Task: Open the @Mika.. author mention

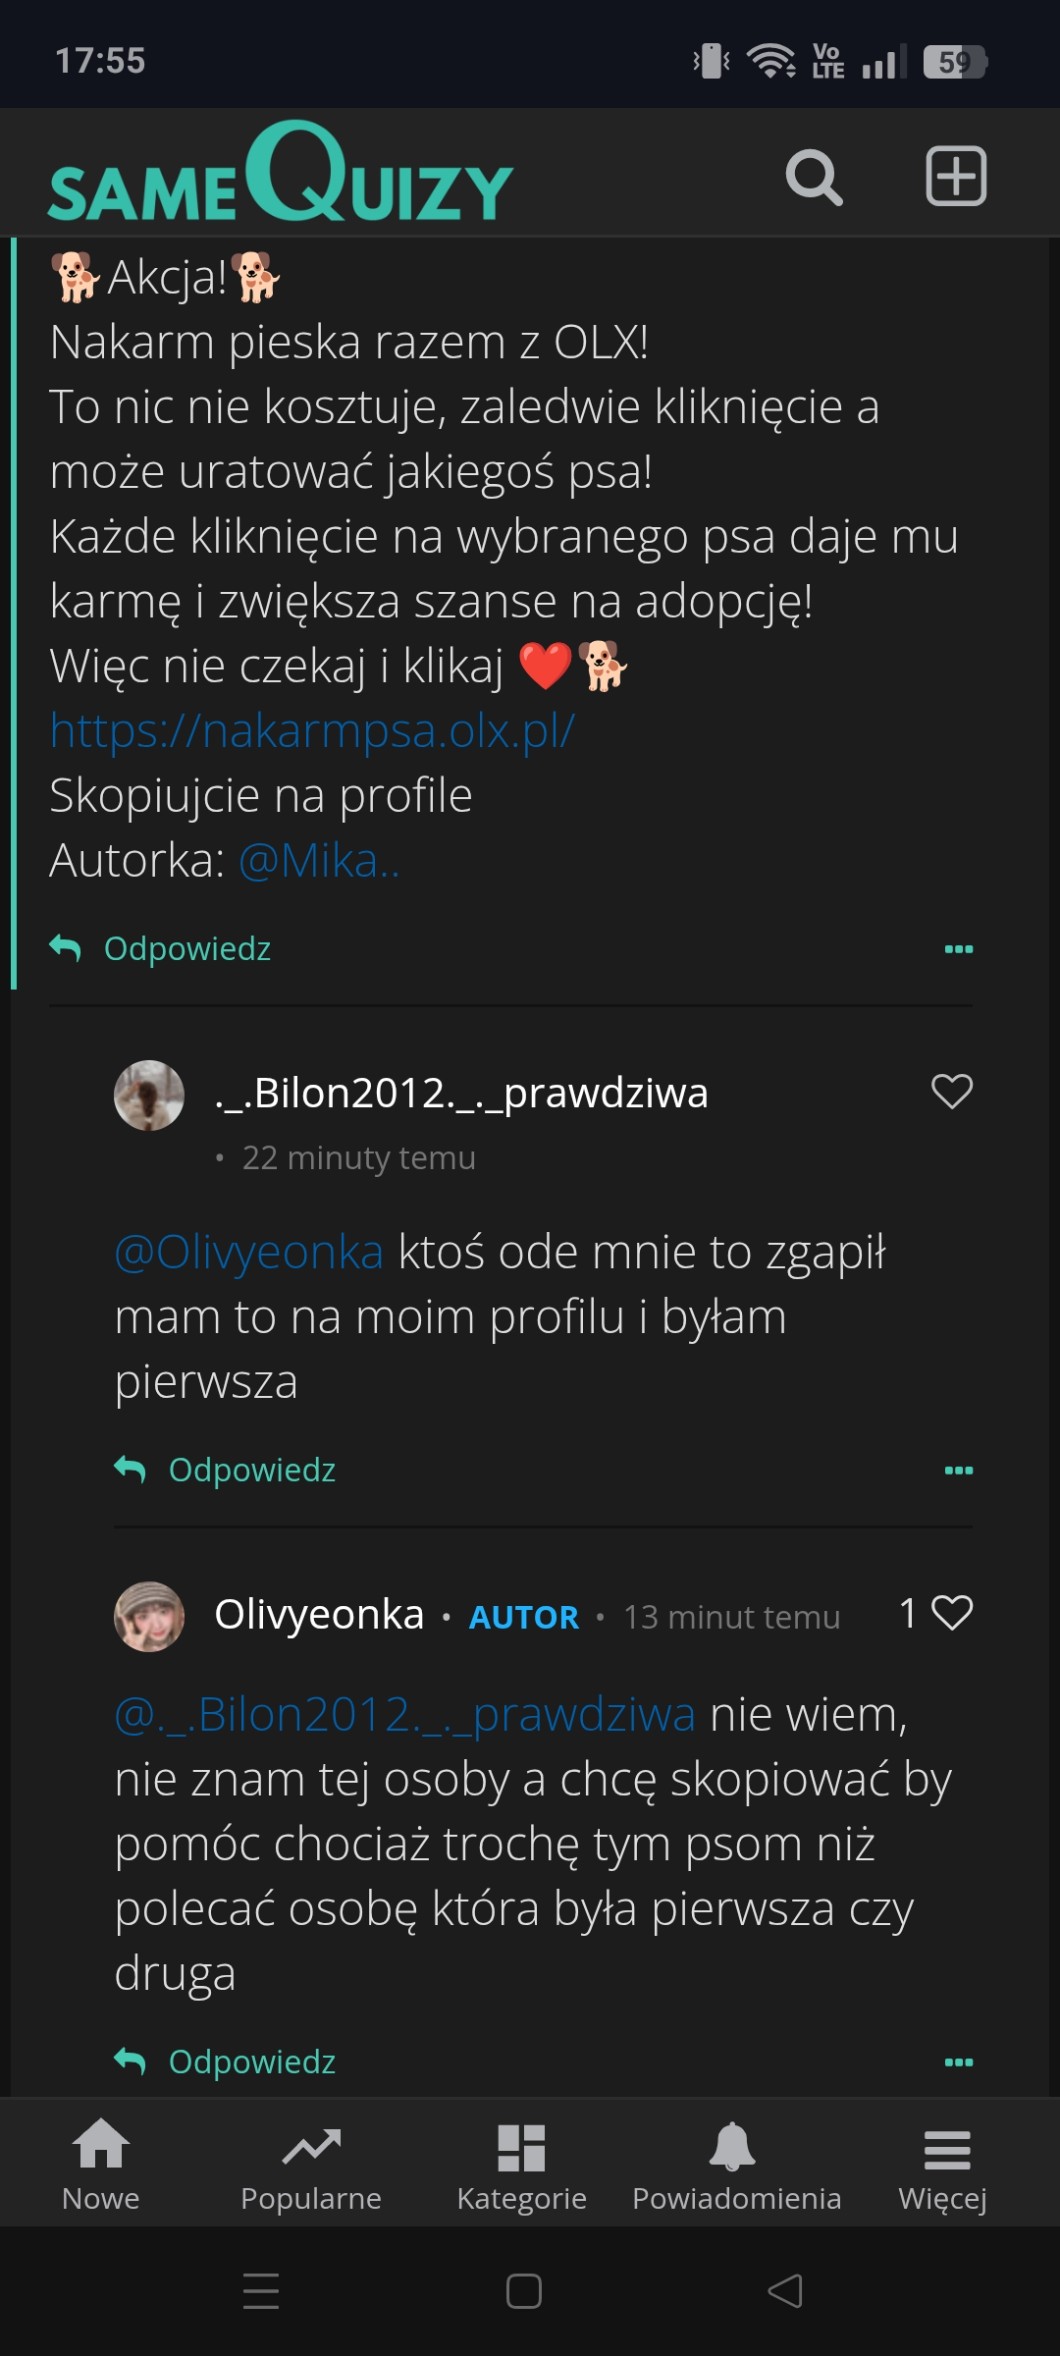Action: pos(319,860)
